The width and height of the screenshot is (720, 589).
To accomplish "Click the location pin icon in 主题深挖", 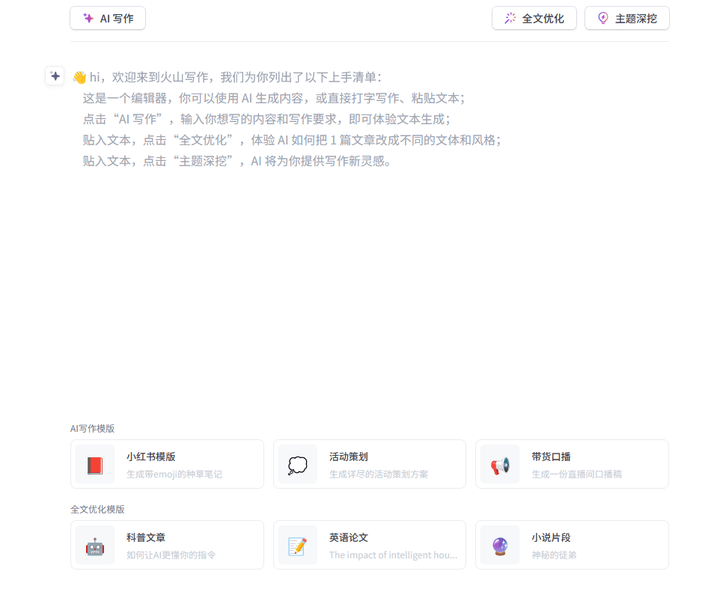I will 603,18.
